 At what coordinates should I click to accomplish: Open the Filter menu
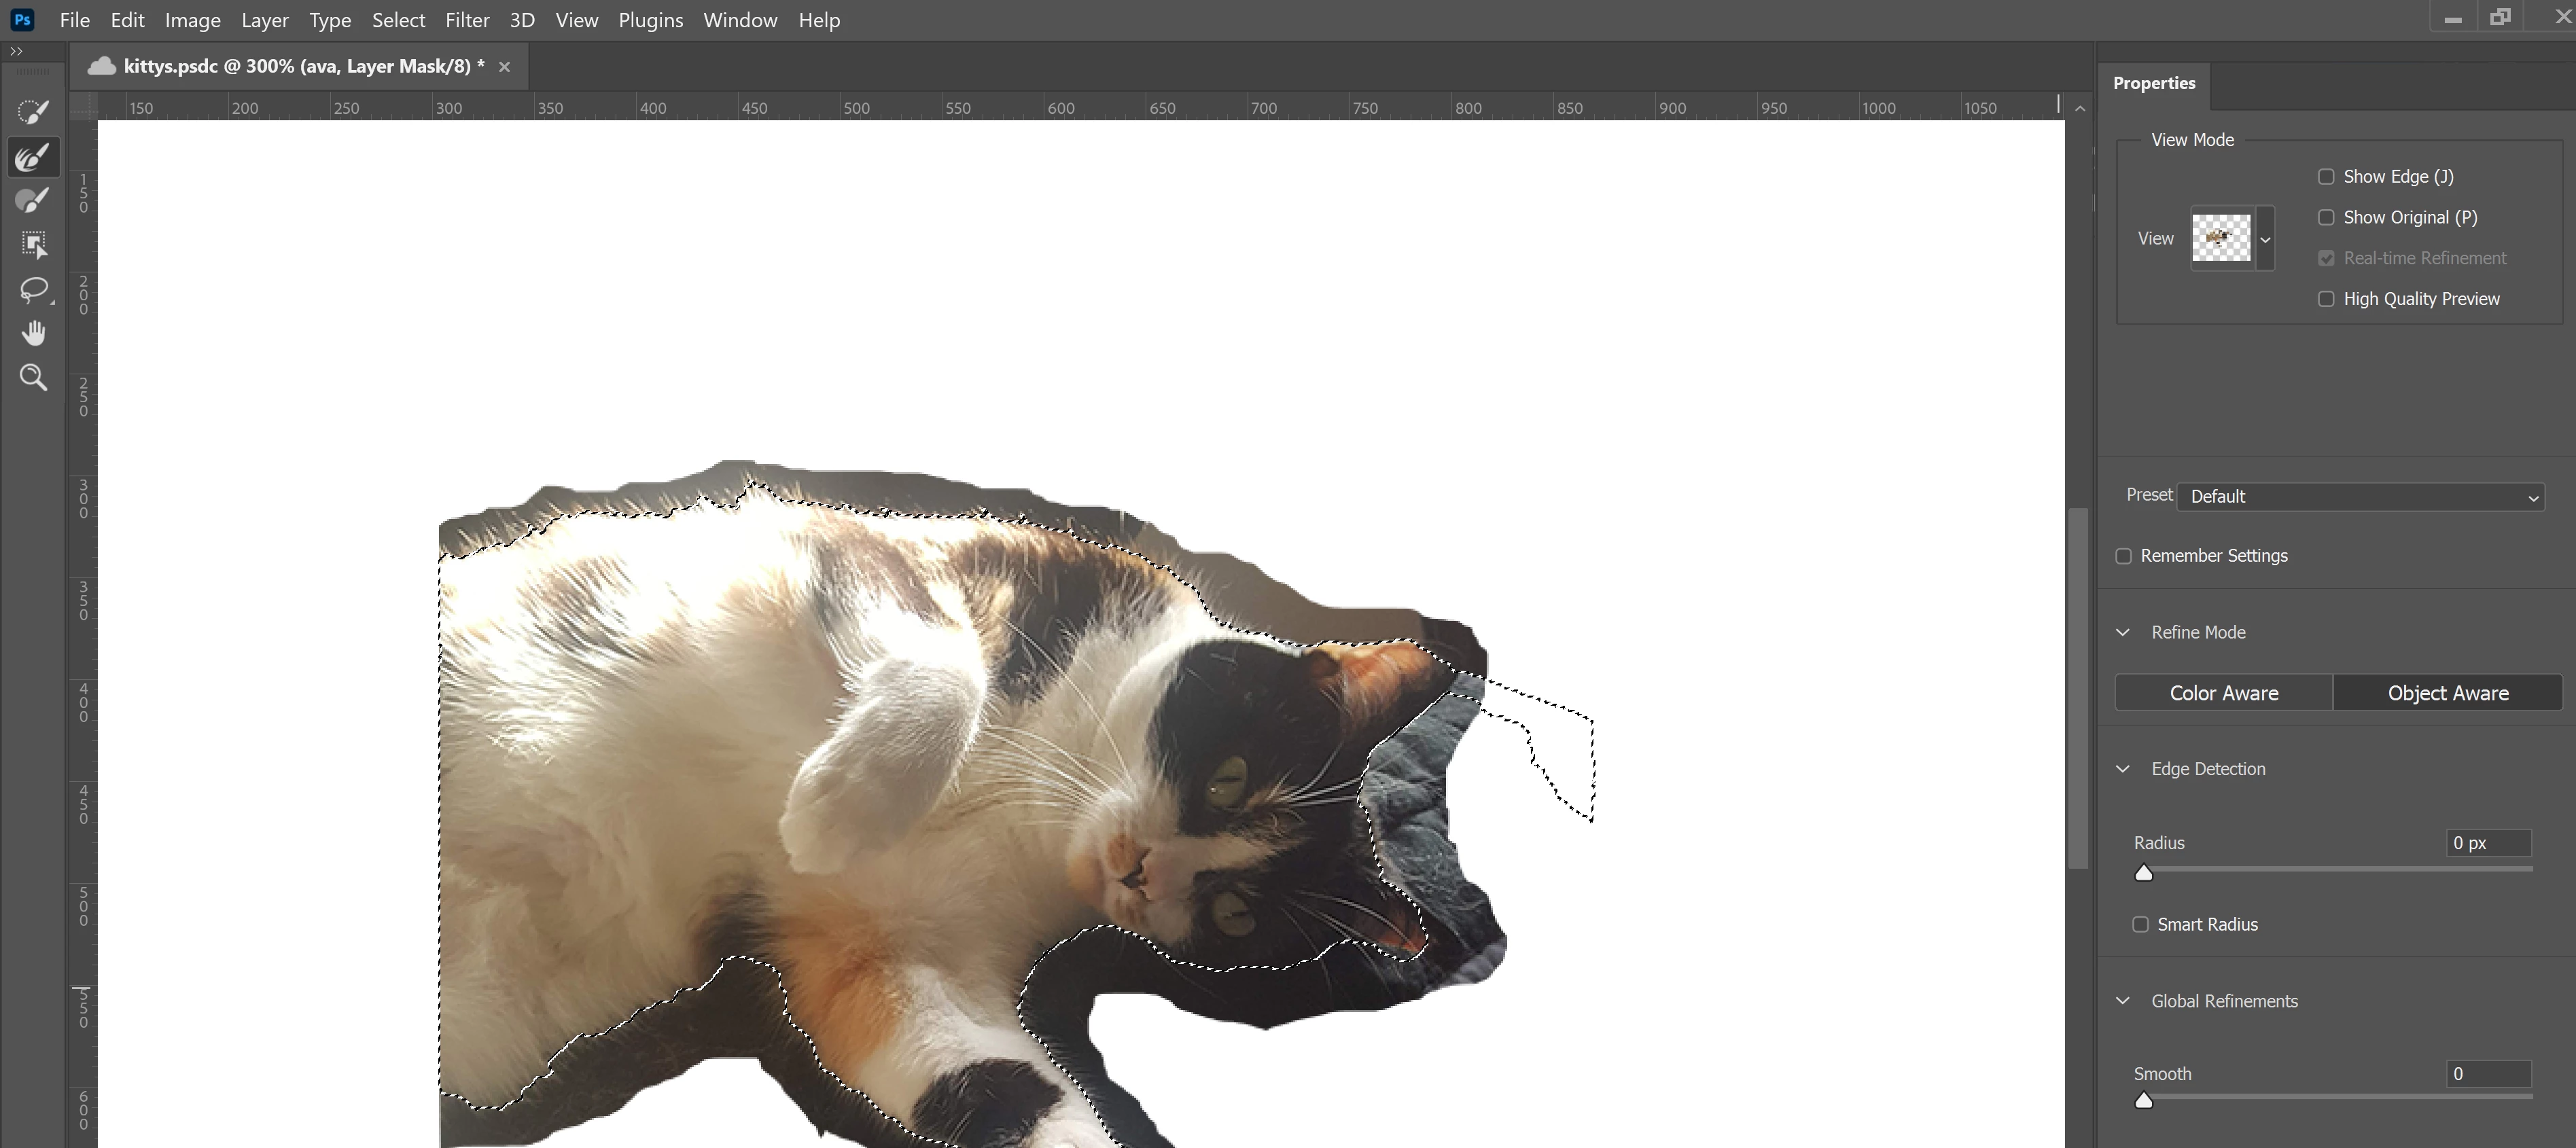click(466, 20)
